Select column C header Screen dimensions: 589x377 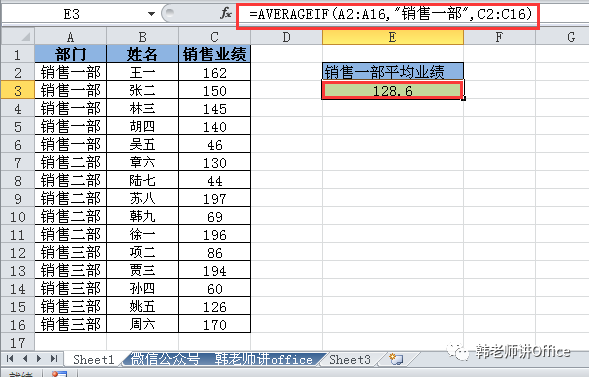coord(214,37)
